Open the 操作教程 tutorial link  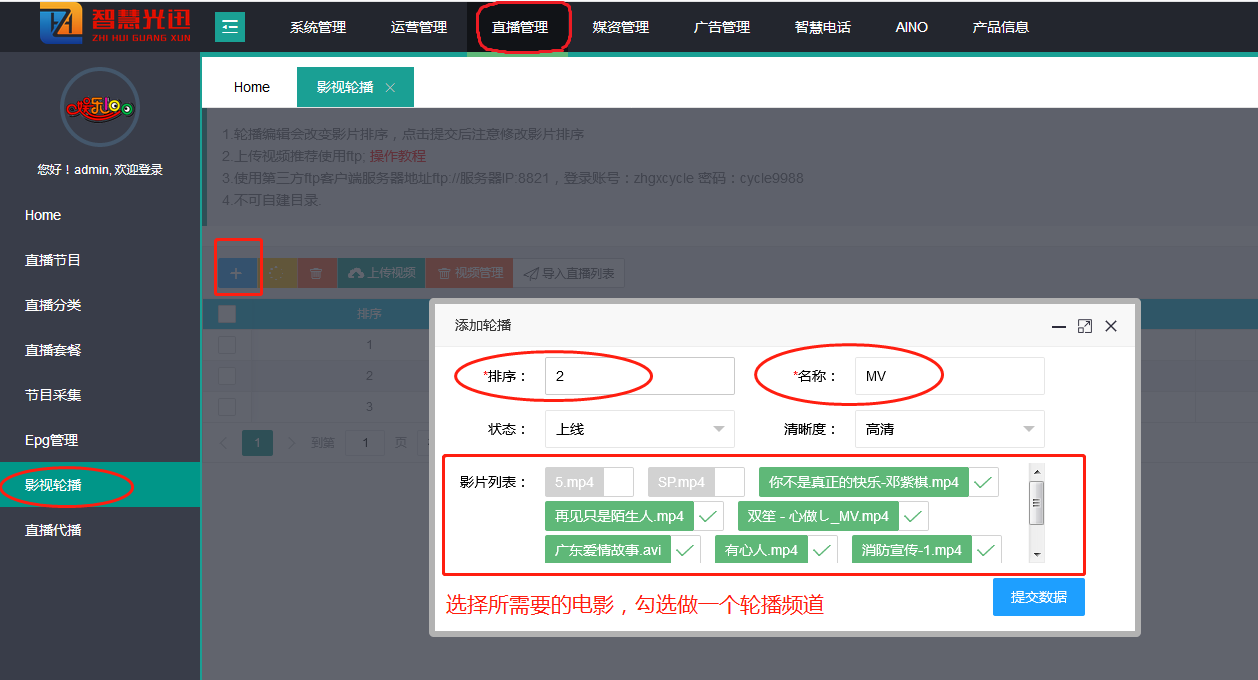tap(398, 156)
